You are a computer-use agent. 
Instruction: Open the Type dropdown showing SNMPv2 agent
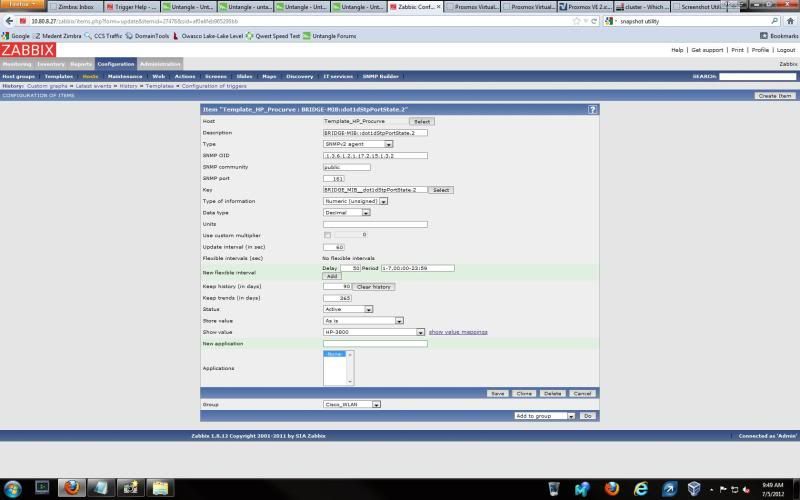[x=358, y=144]
